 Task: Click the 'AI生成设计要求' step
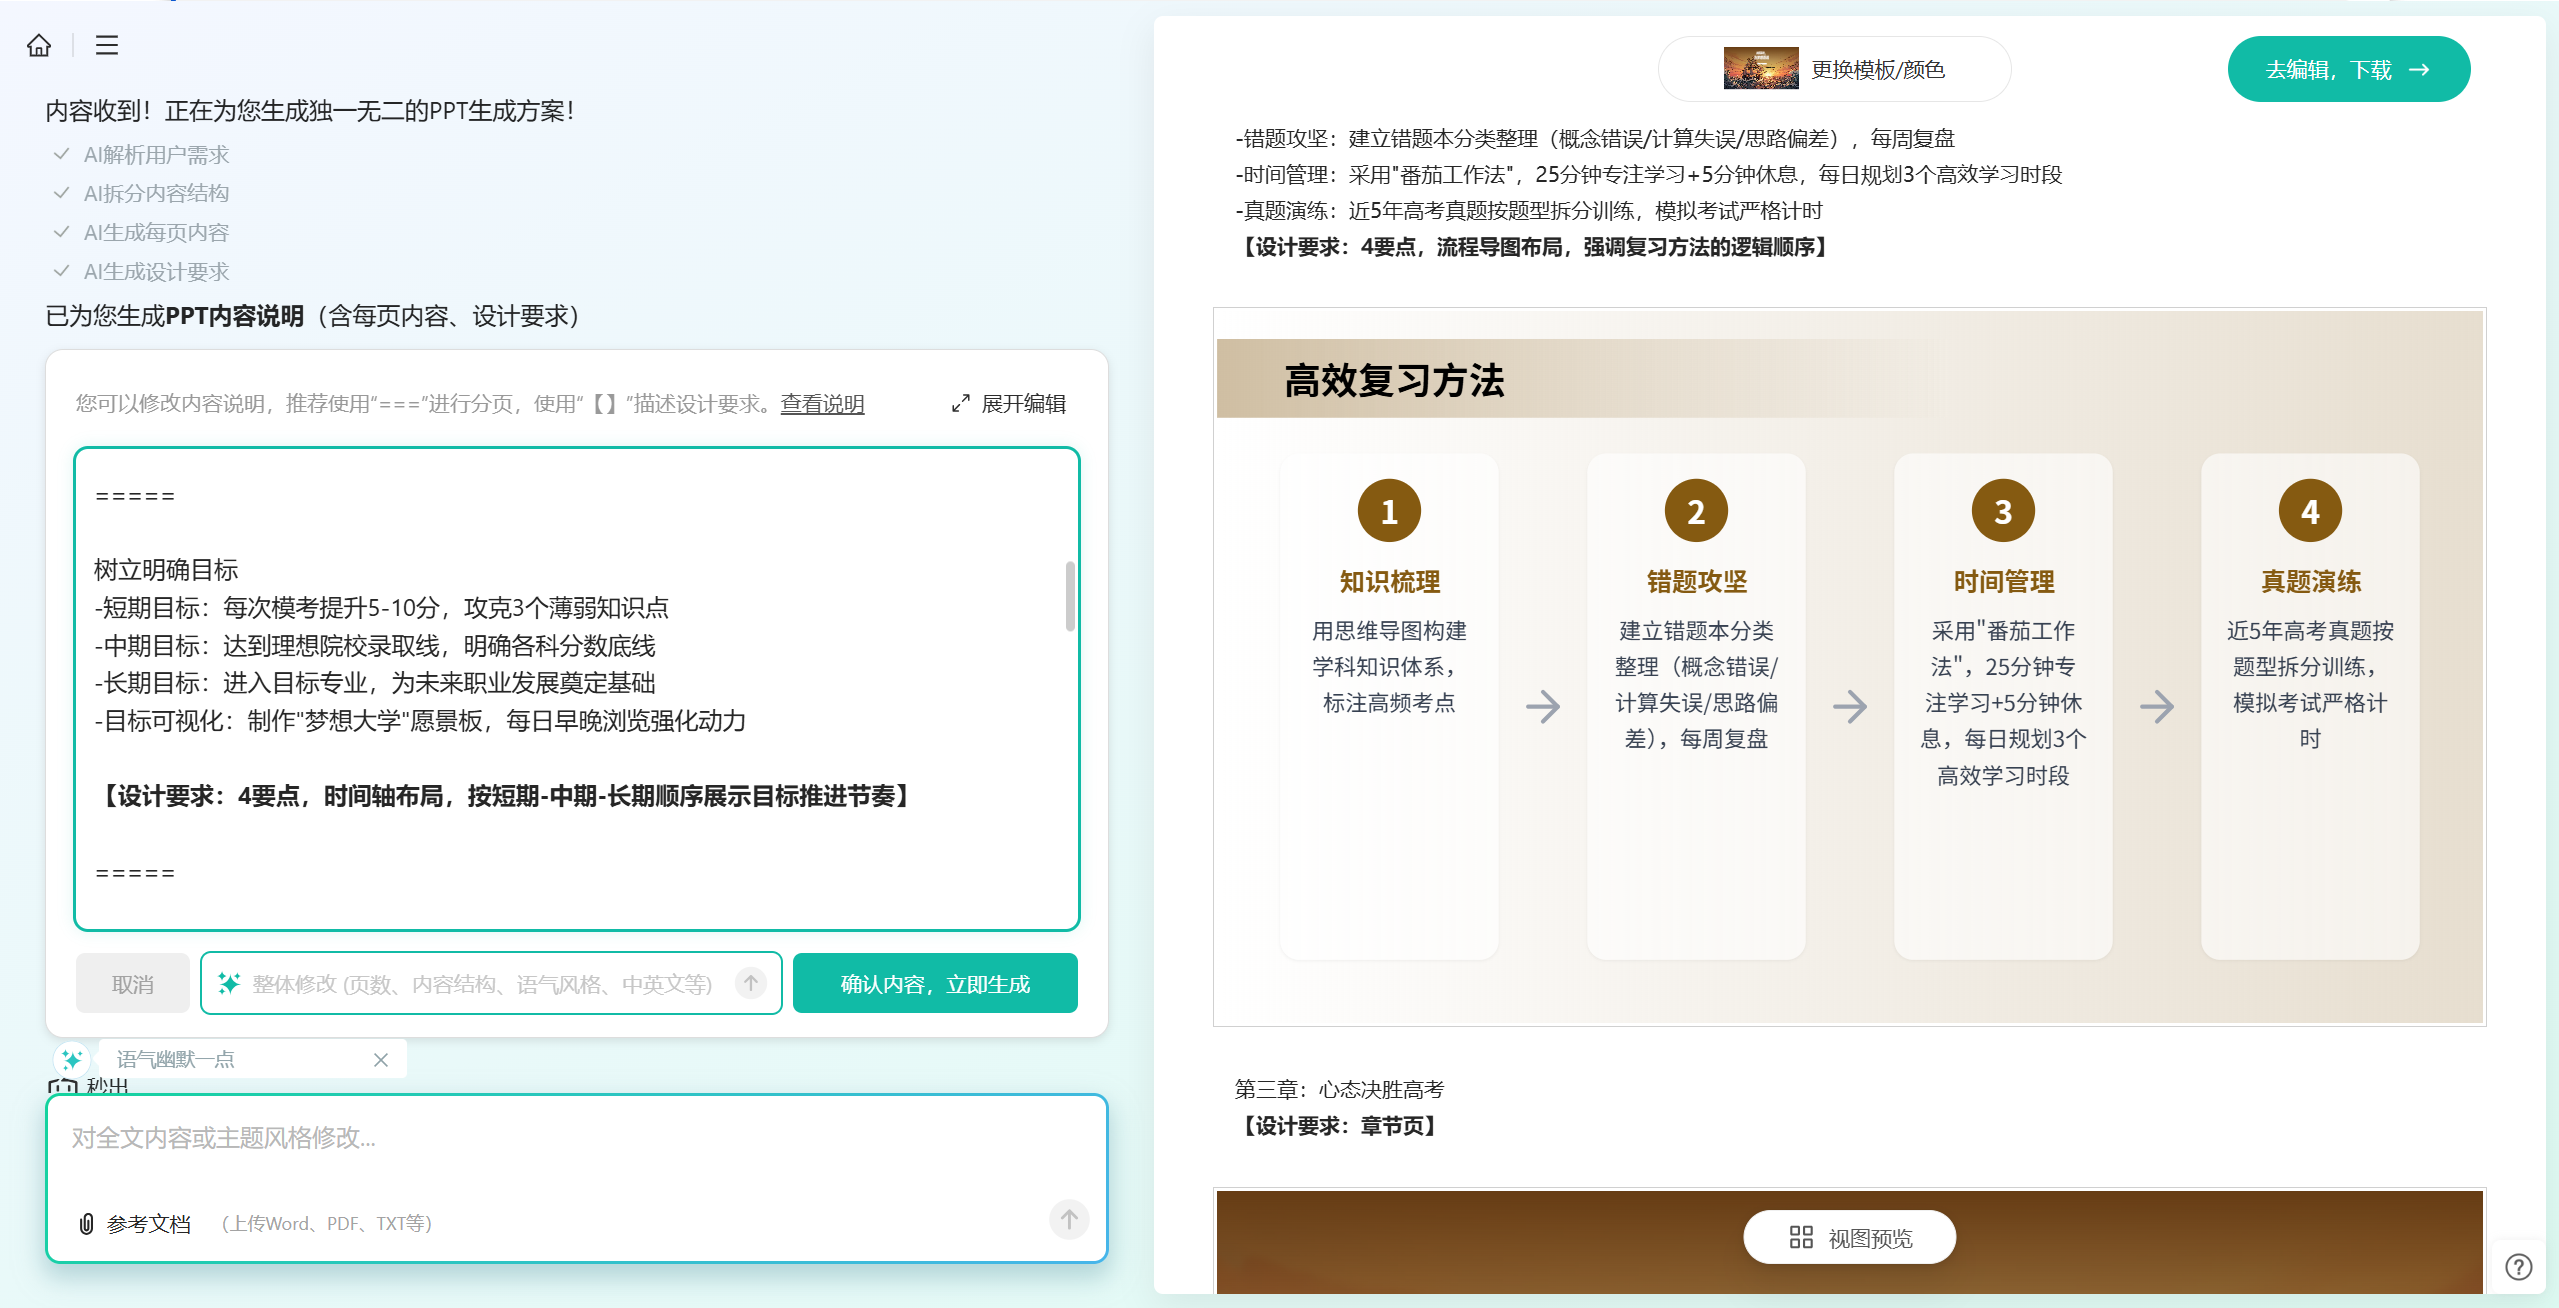click(x=156, y=271)
